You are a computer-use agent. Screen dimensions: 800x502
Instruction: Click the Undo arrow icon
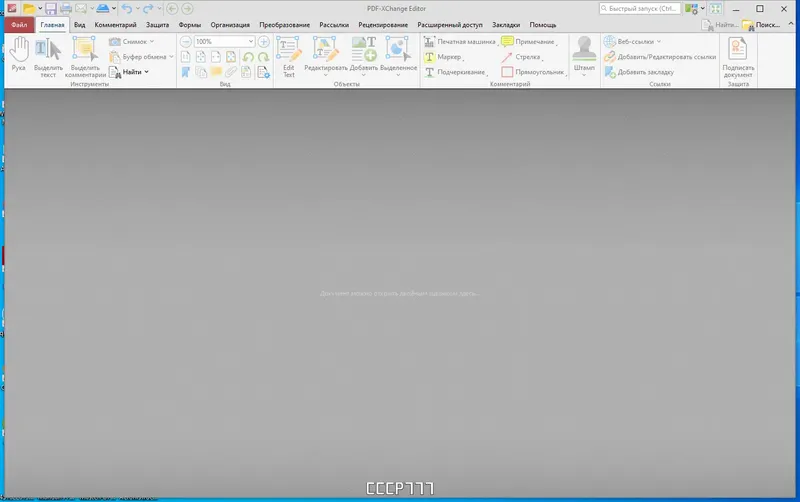point(127,8)
